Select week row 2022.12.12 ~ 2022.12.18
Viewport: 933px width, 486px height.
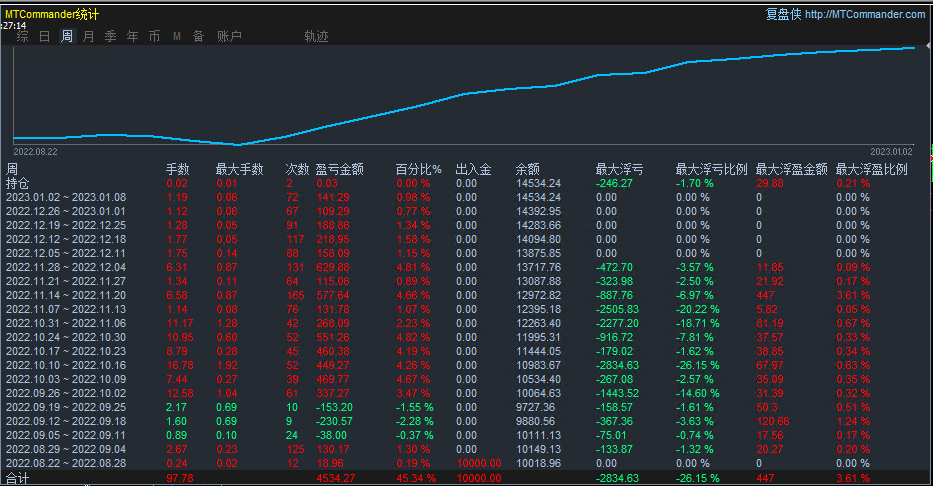[466, 239]
